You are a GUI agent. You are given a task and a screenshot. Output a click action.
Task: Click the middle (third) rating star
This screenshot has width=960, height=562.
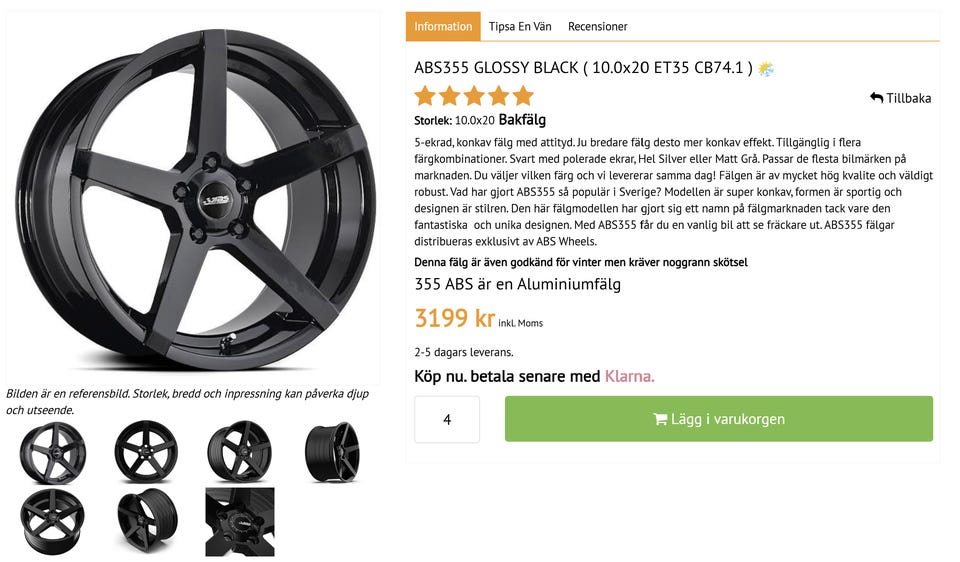tap(474, 97)
